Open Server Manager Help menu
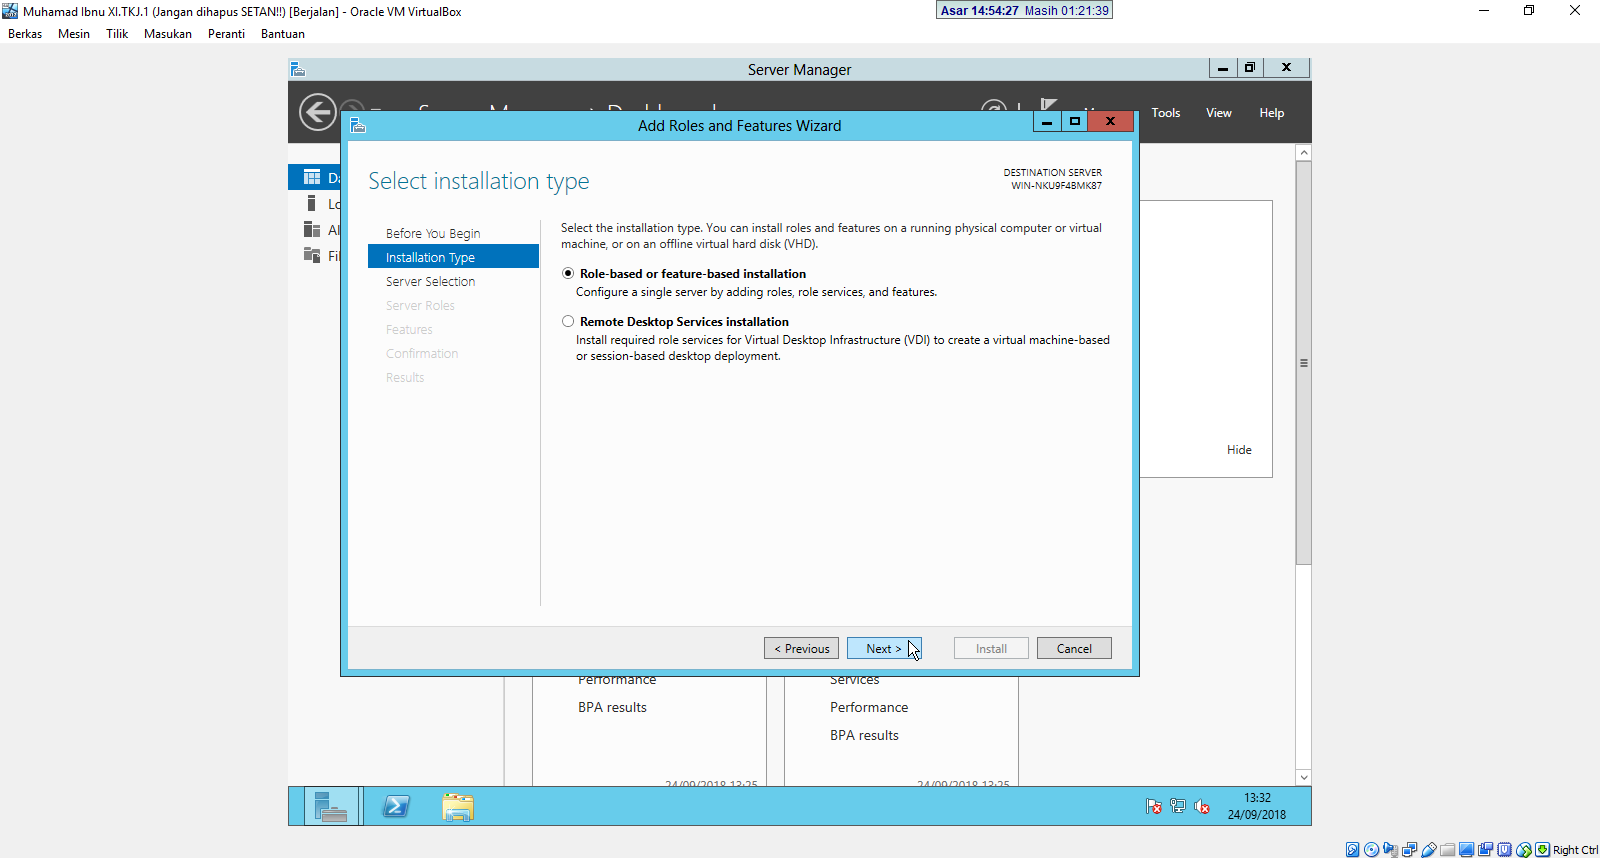1600x858 pixels. click(x=1272, y=113)
